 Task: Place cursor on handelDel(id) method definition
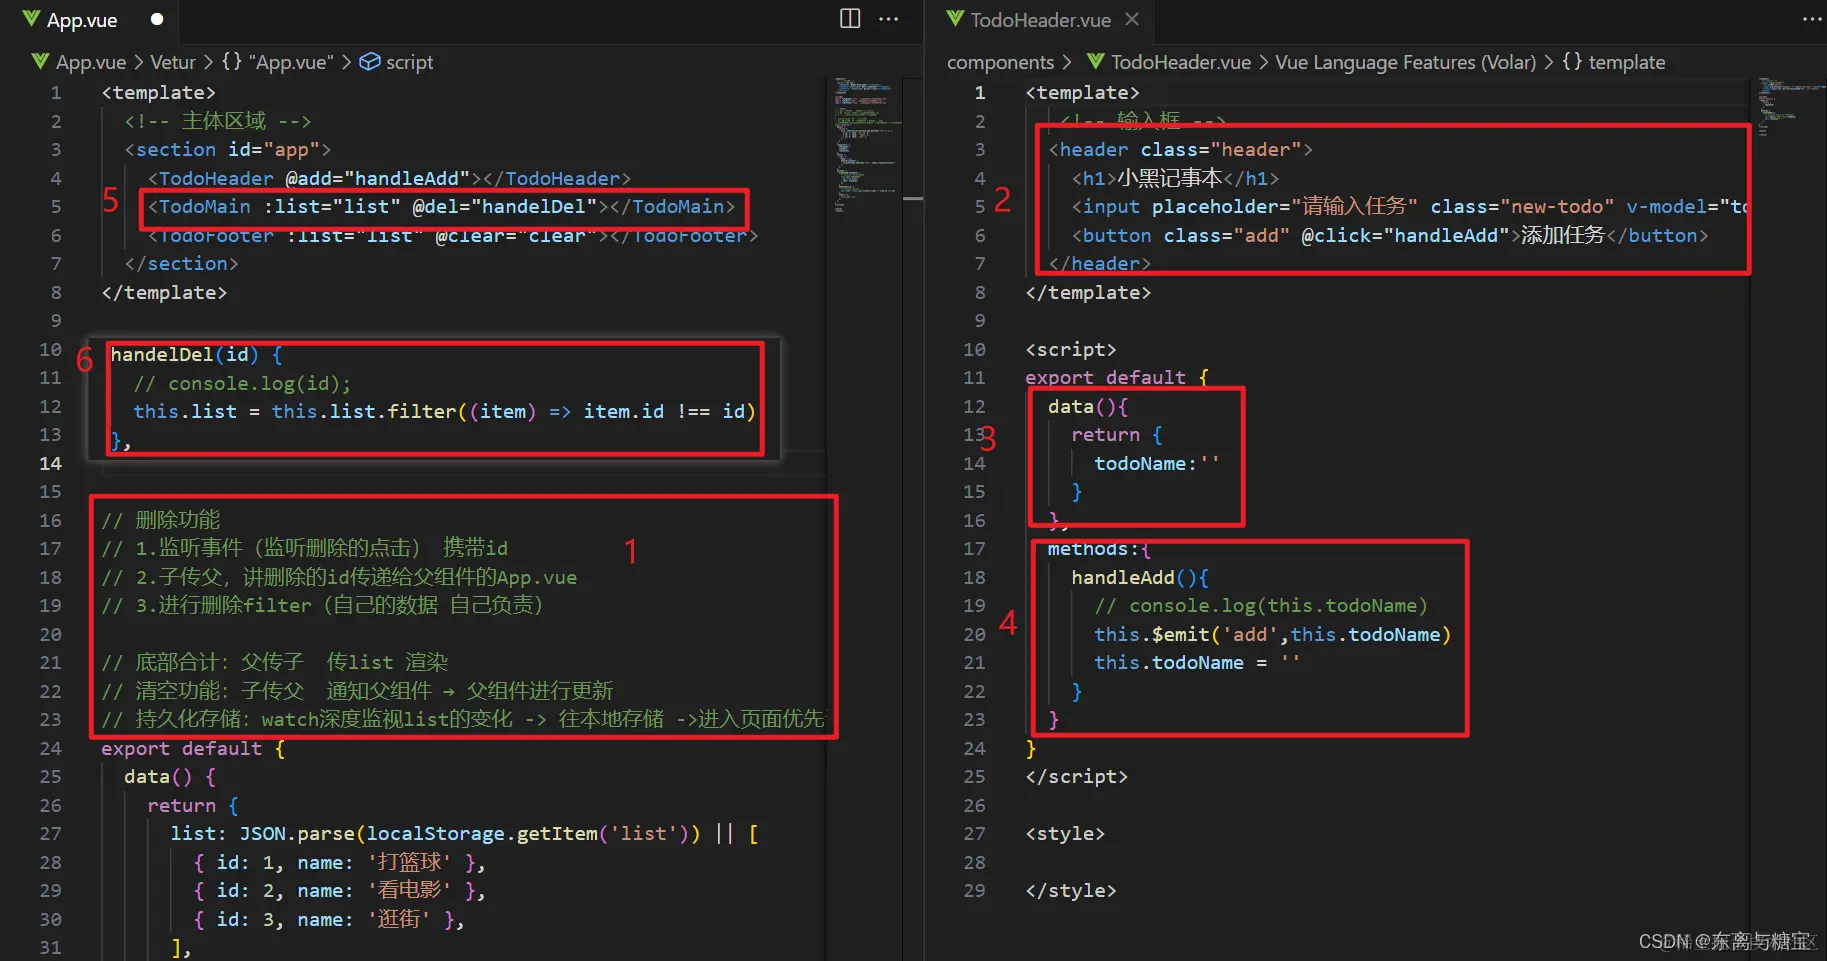[x=185, y=354]
